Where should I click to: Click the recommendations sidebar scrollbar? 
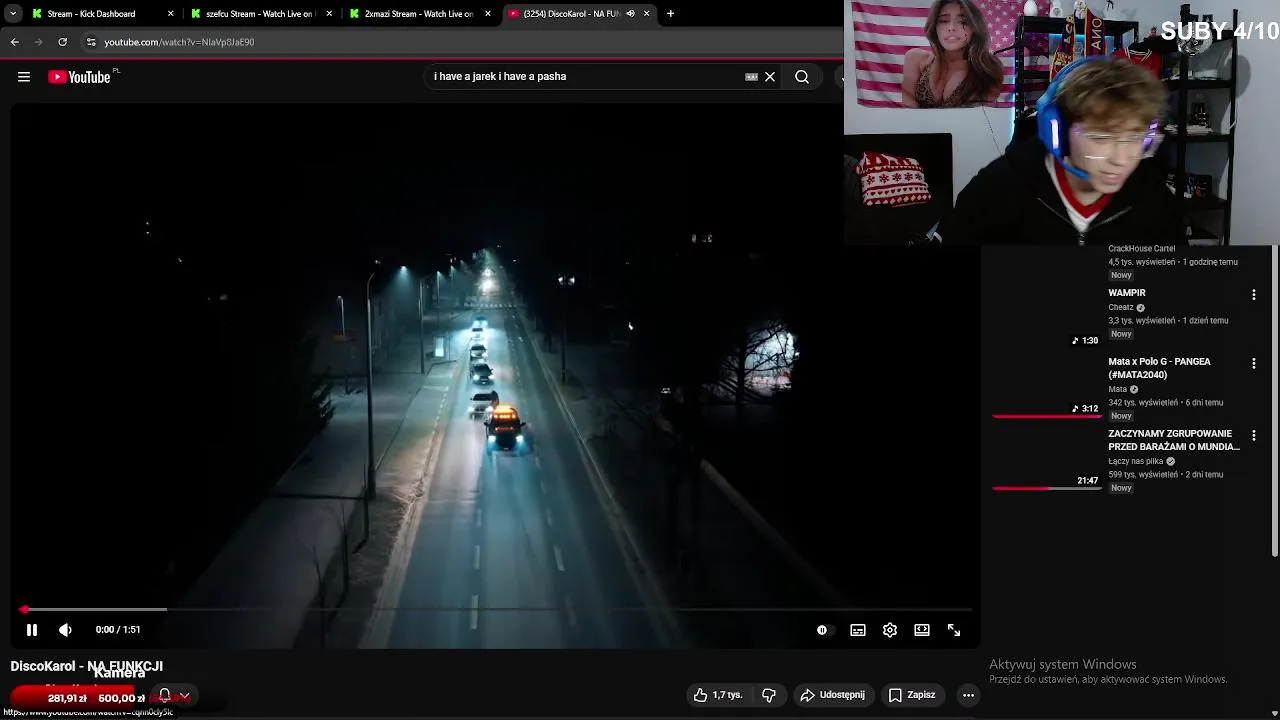(1275, 400)
